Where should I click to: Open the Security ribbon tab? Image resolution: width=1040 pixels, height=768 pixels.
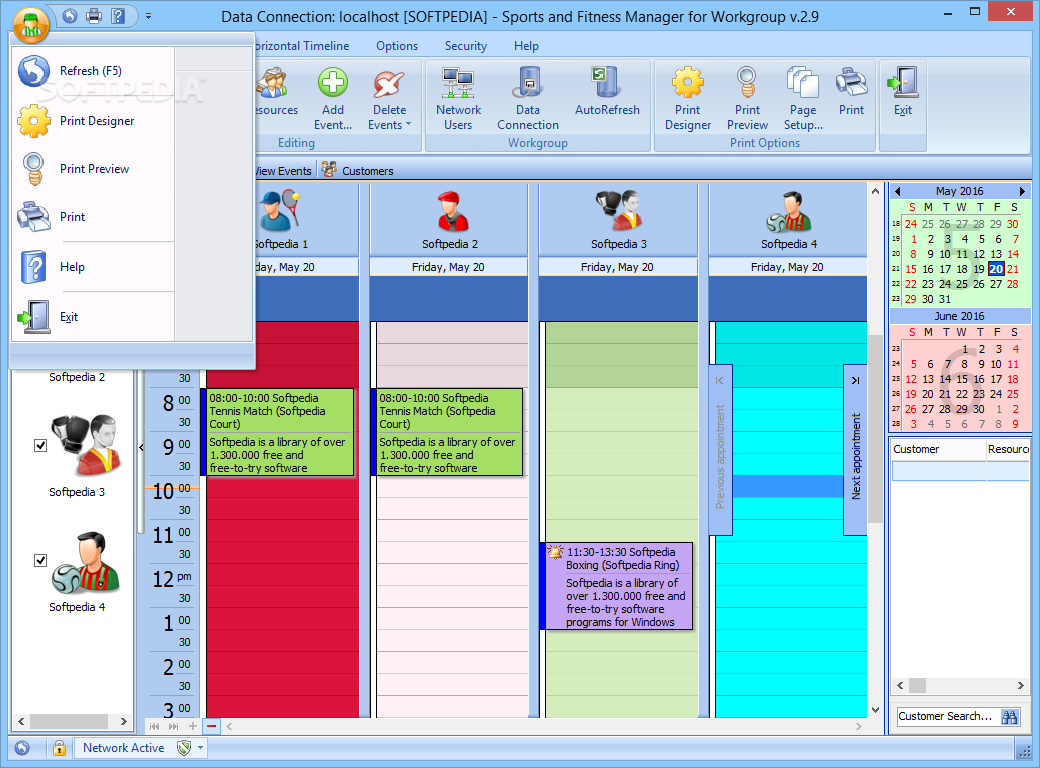(466, 46)
